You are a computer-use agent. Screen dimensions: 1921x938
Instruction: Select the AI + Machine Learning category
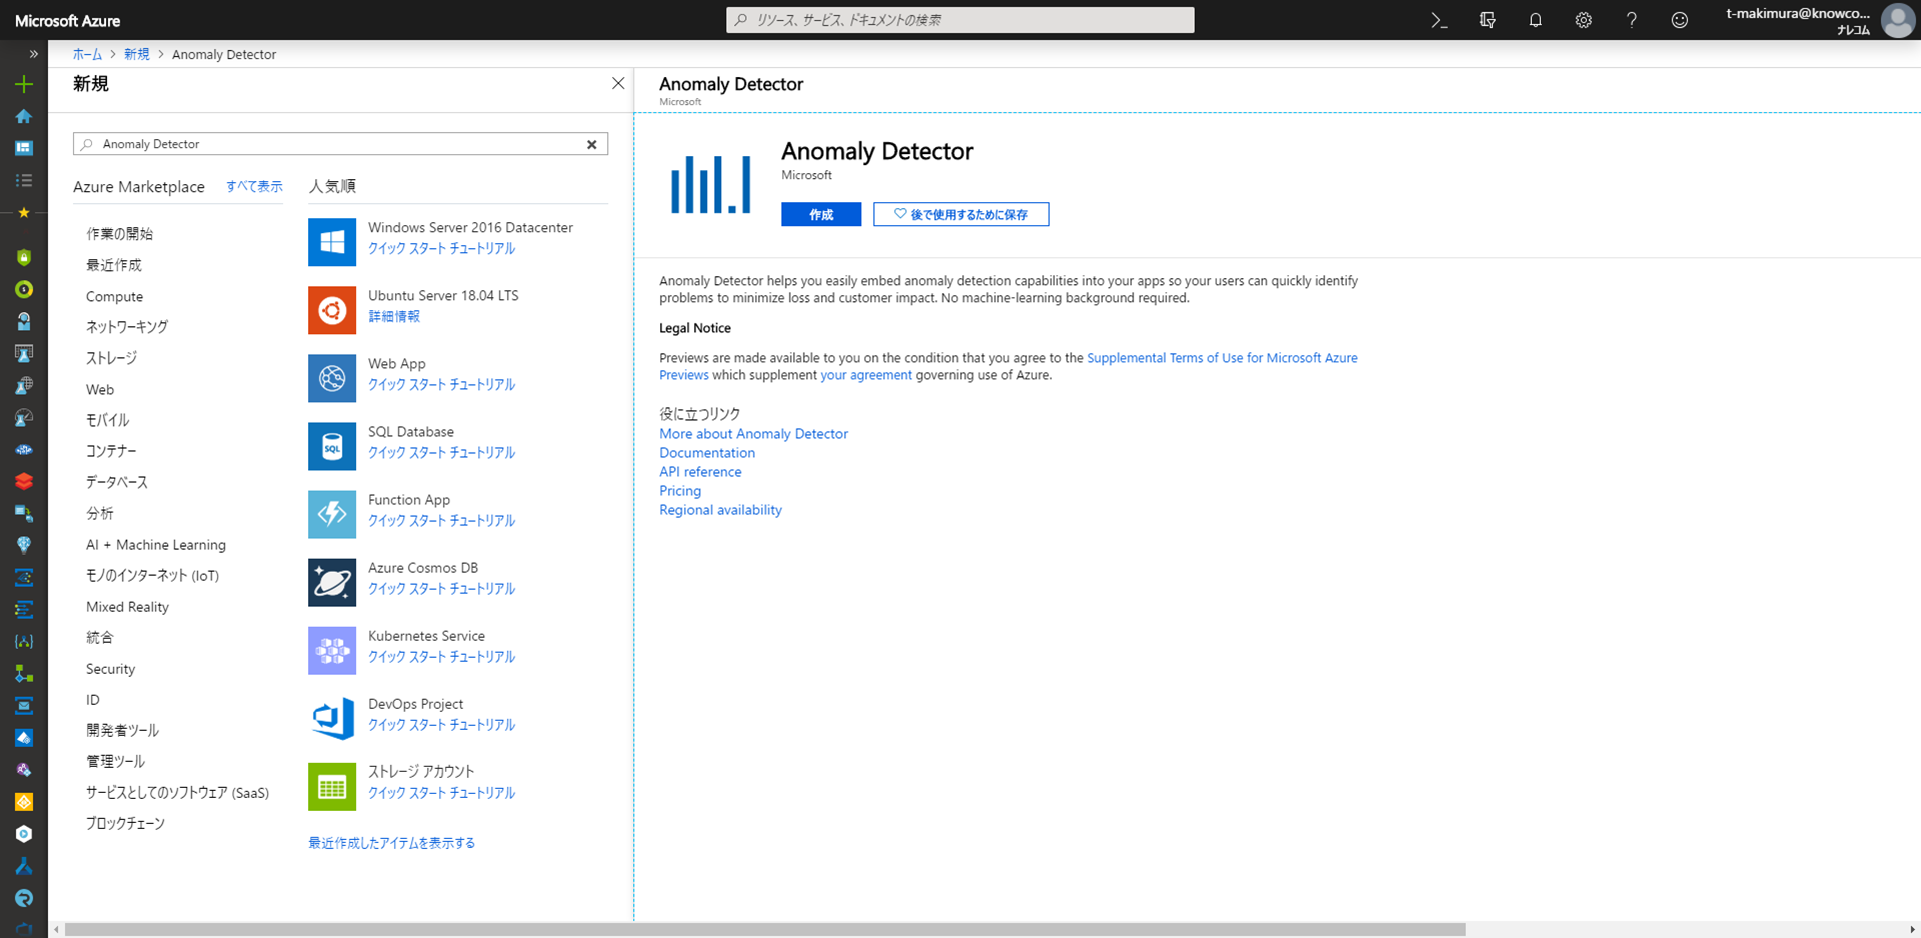pos(156,545)
